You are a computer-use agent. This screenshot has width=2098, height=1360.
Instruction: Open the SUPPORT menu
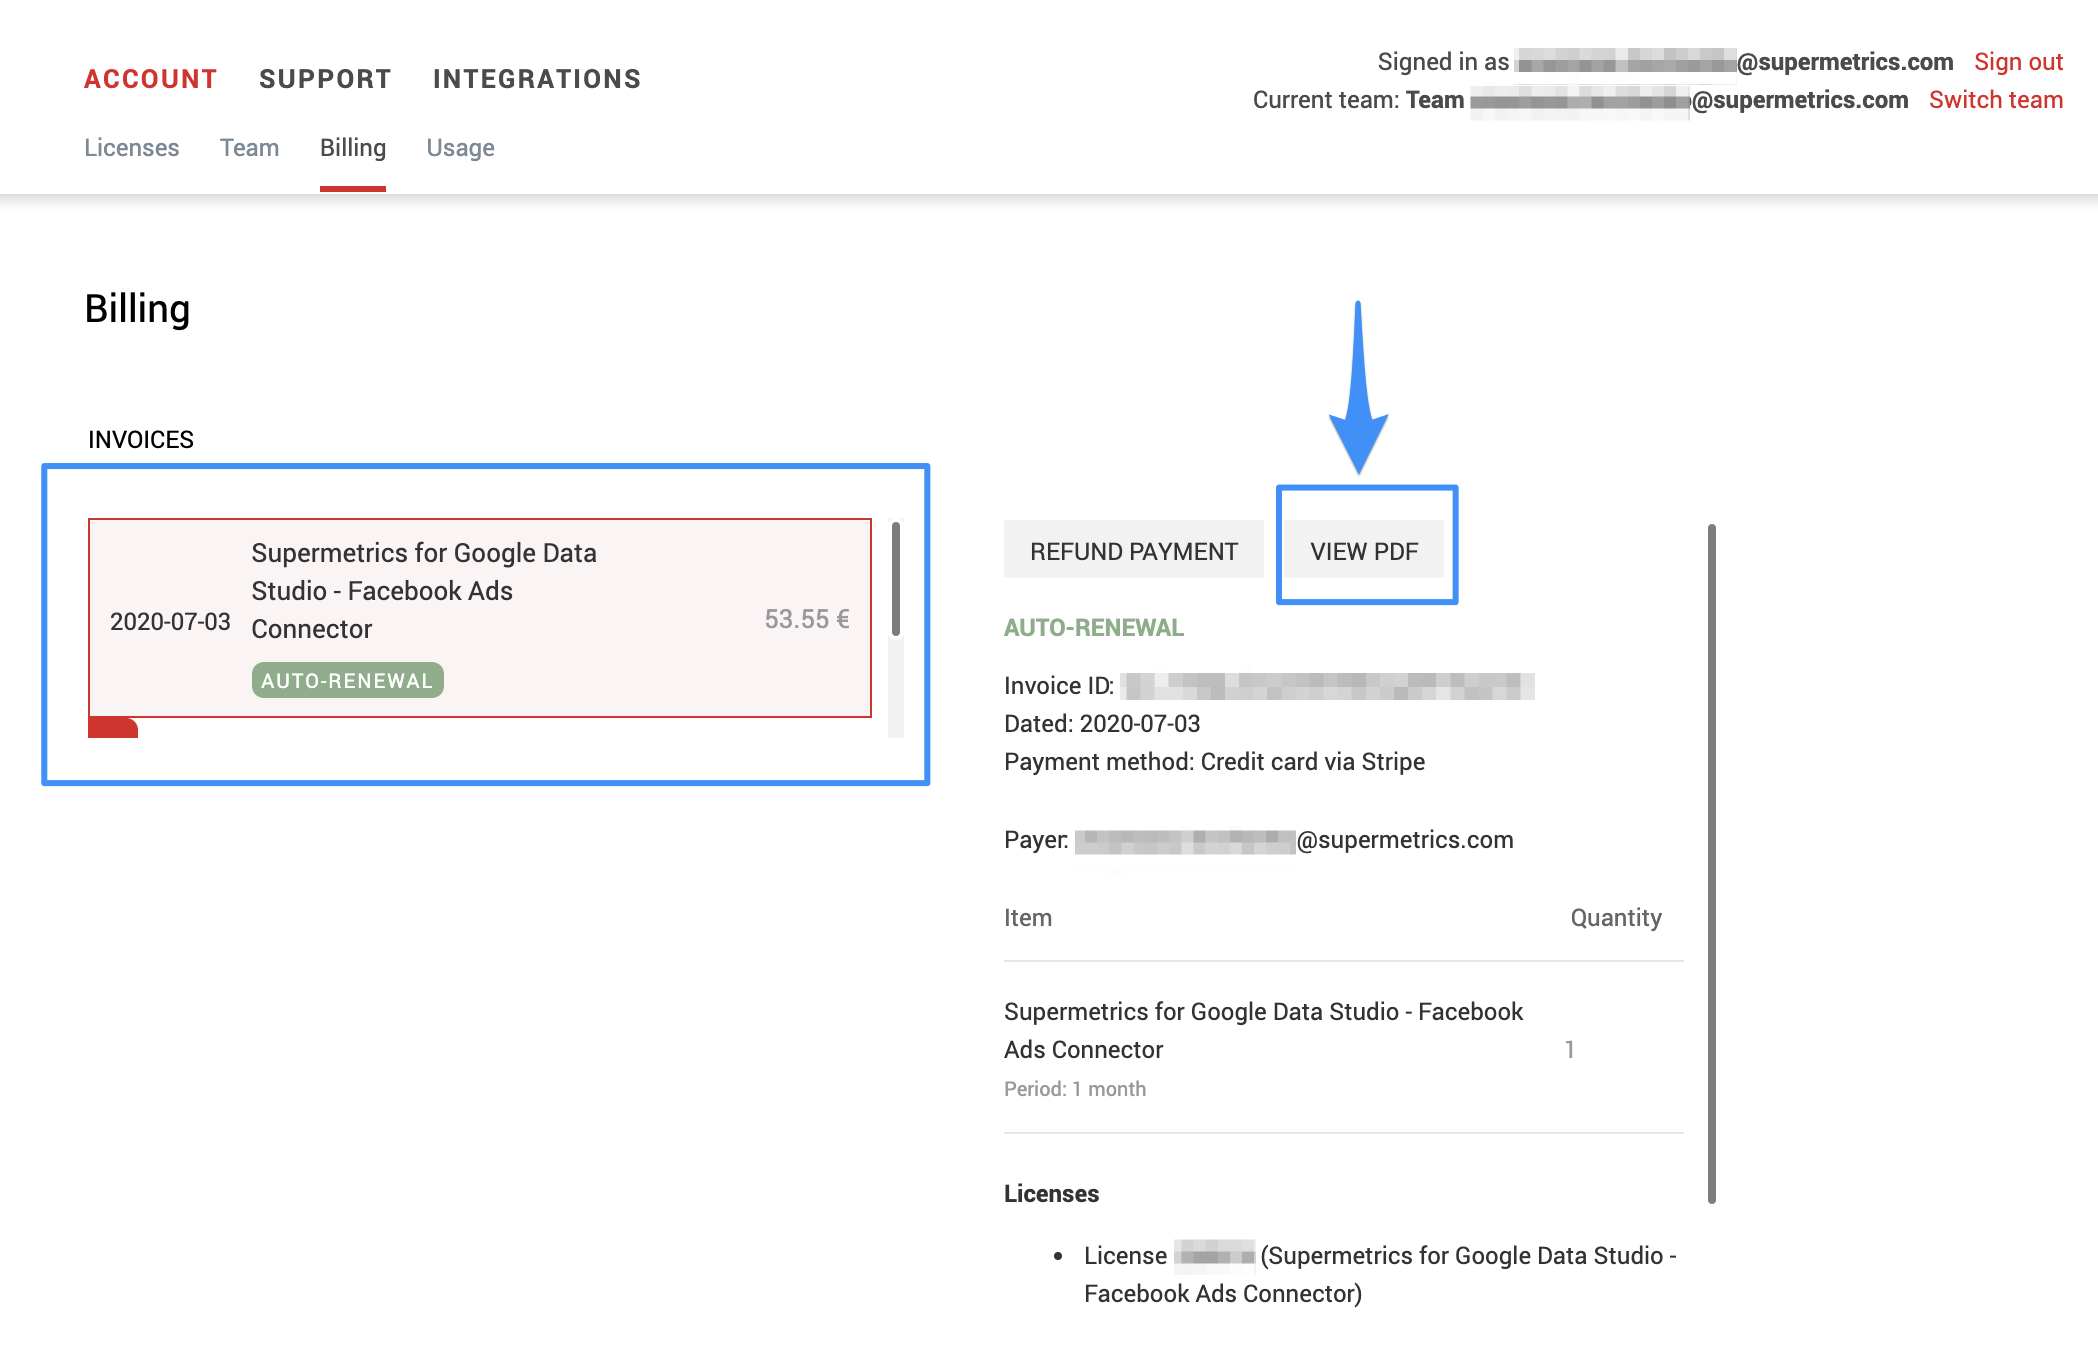click(x=325, y=79)
